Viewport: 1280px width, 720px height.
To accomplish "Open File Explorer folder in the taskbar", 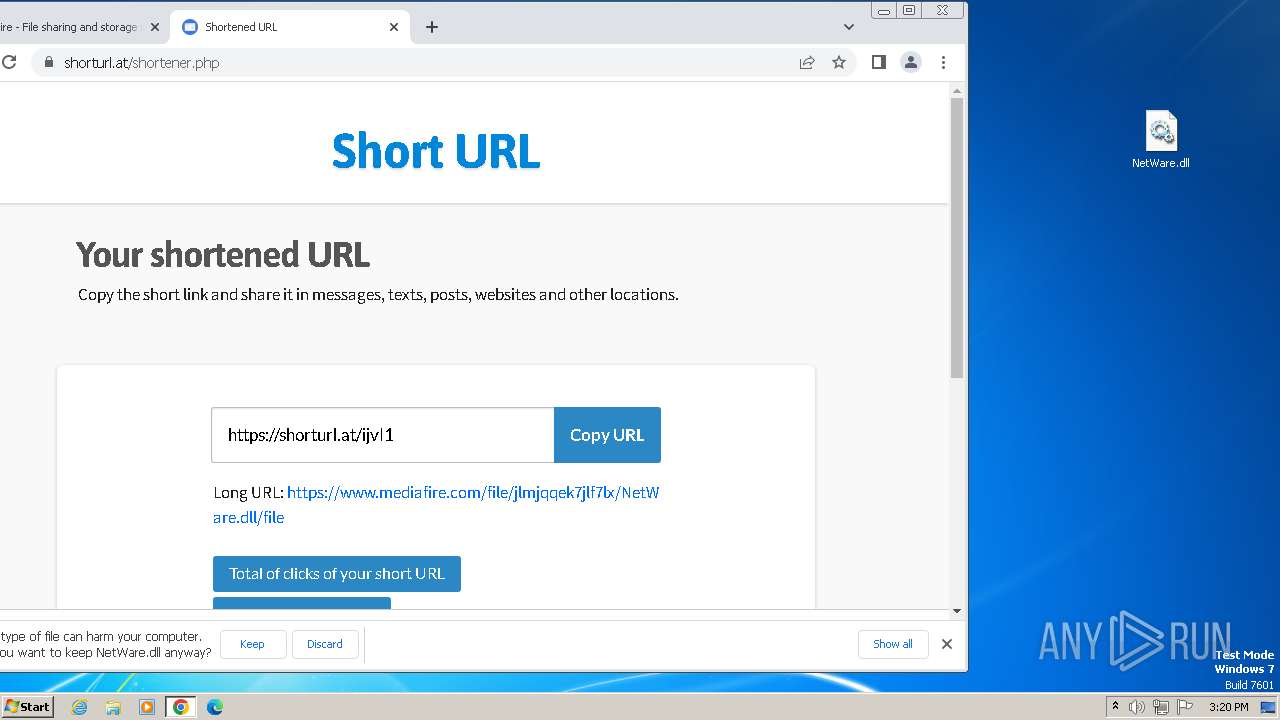I will click(113, 707).
